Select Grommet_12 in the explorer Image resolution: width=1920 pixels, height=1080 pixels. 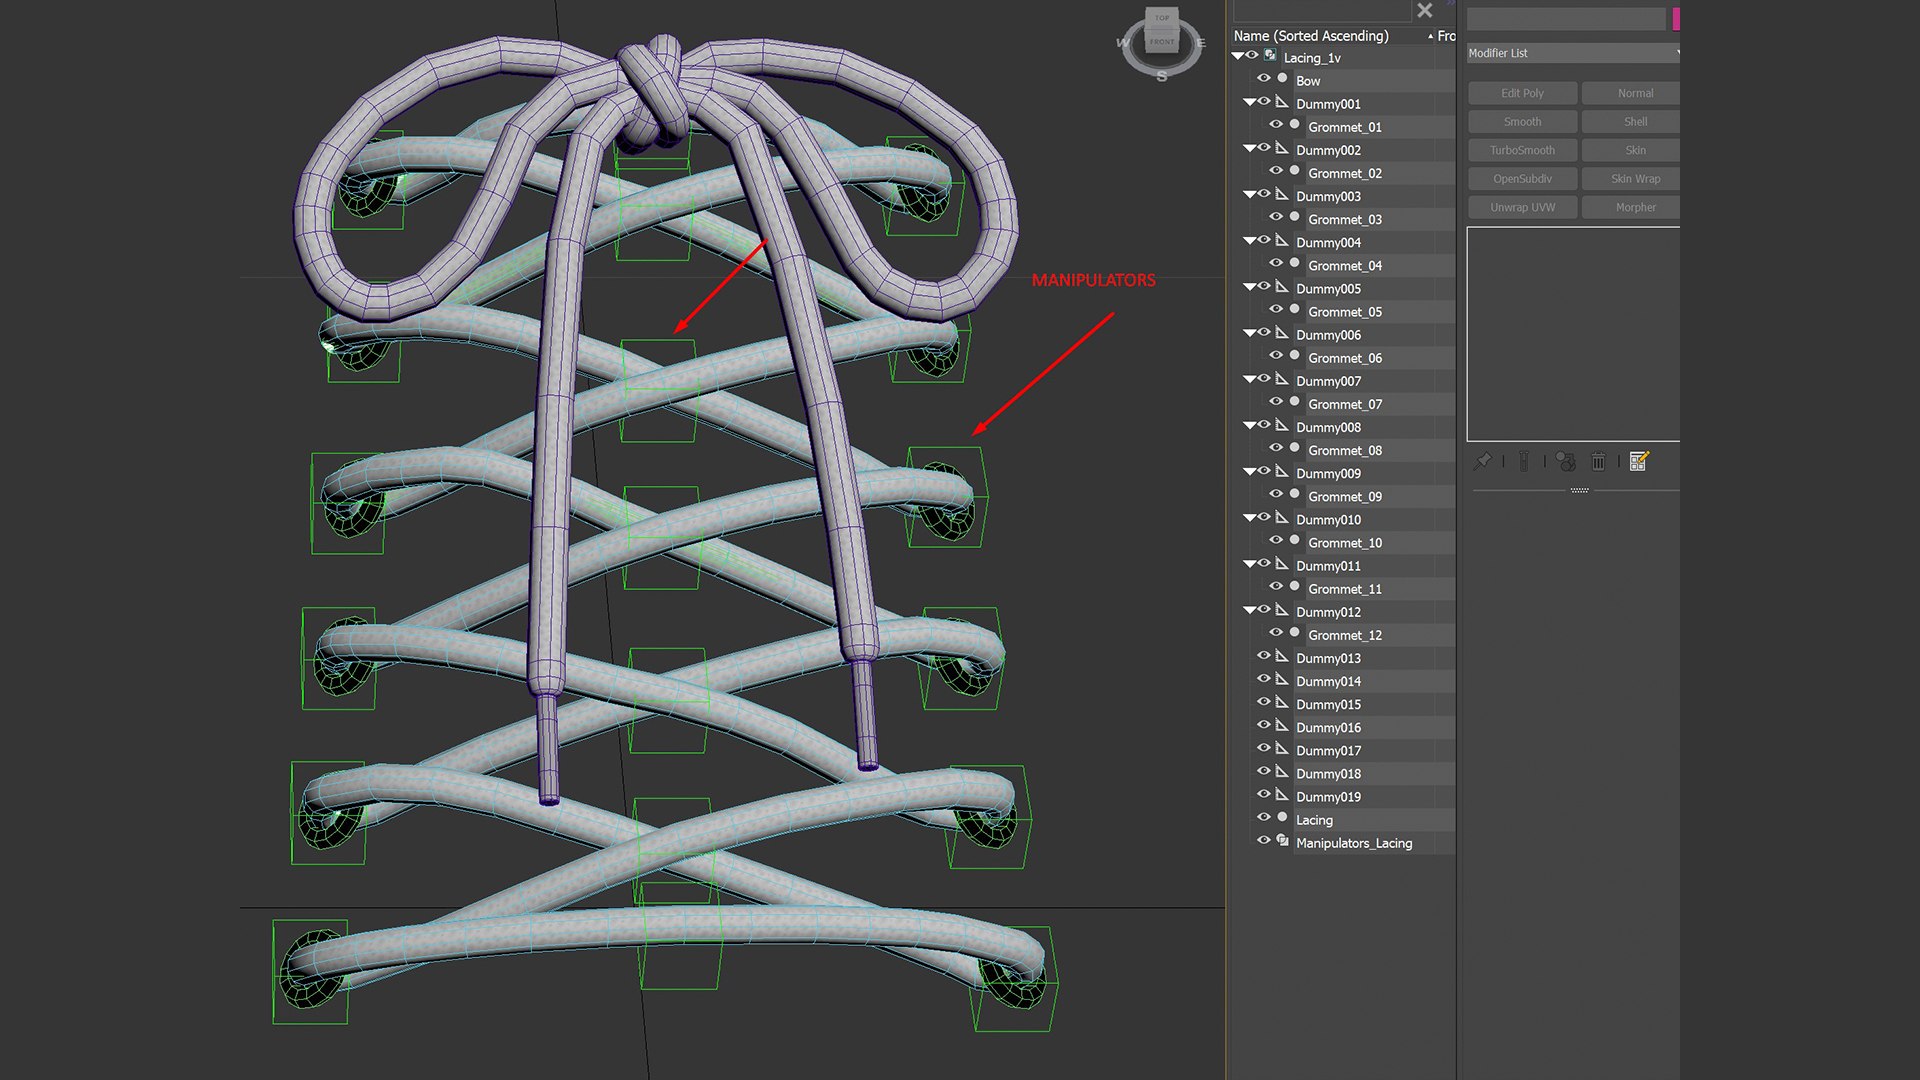1345,635
